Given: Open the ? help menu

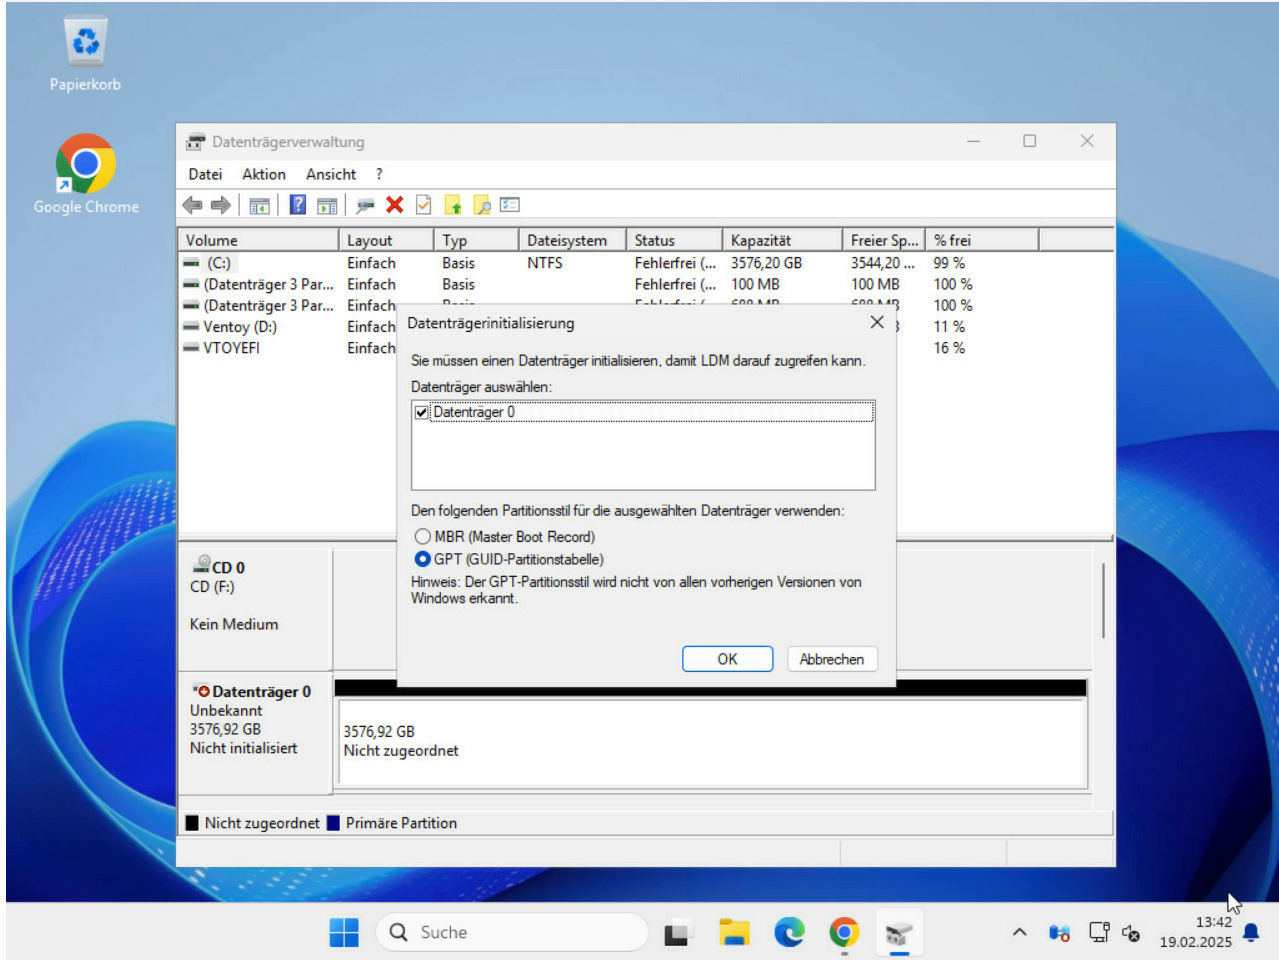Looking at the screenshot, I should click(x=379, y=174).
